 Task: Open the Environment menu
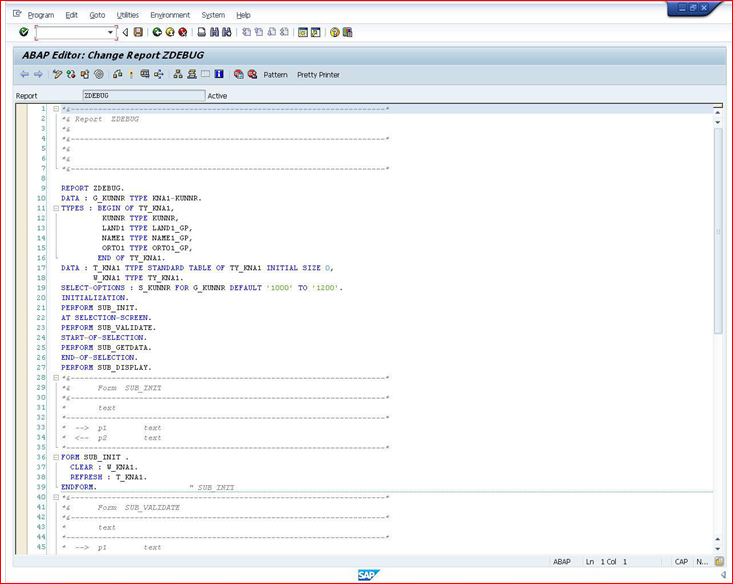(x=170, y=15)
